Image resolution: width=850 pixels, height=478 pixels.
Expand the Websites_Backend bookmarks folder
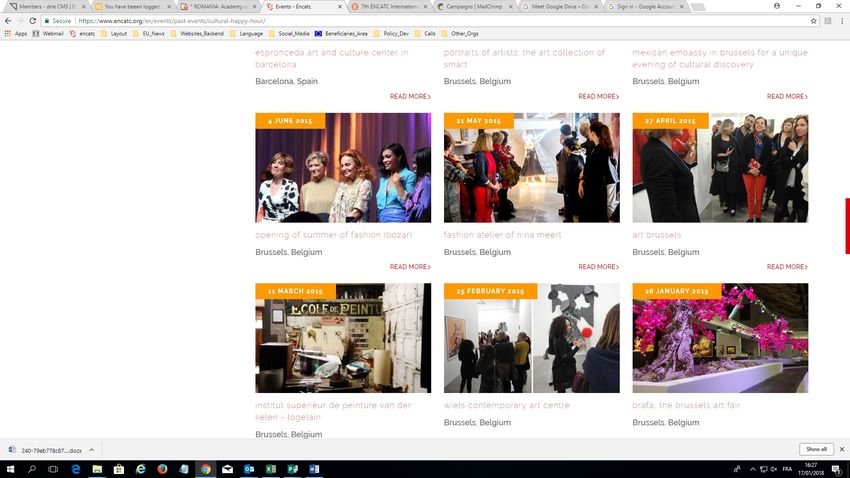tap(197, 34)
